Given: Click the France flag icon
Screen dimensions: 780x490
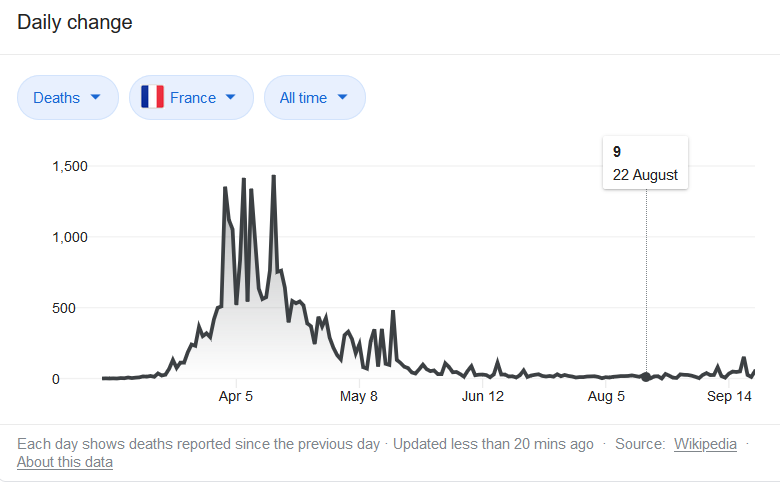Looking at the screenshot, I should (152, 97).
